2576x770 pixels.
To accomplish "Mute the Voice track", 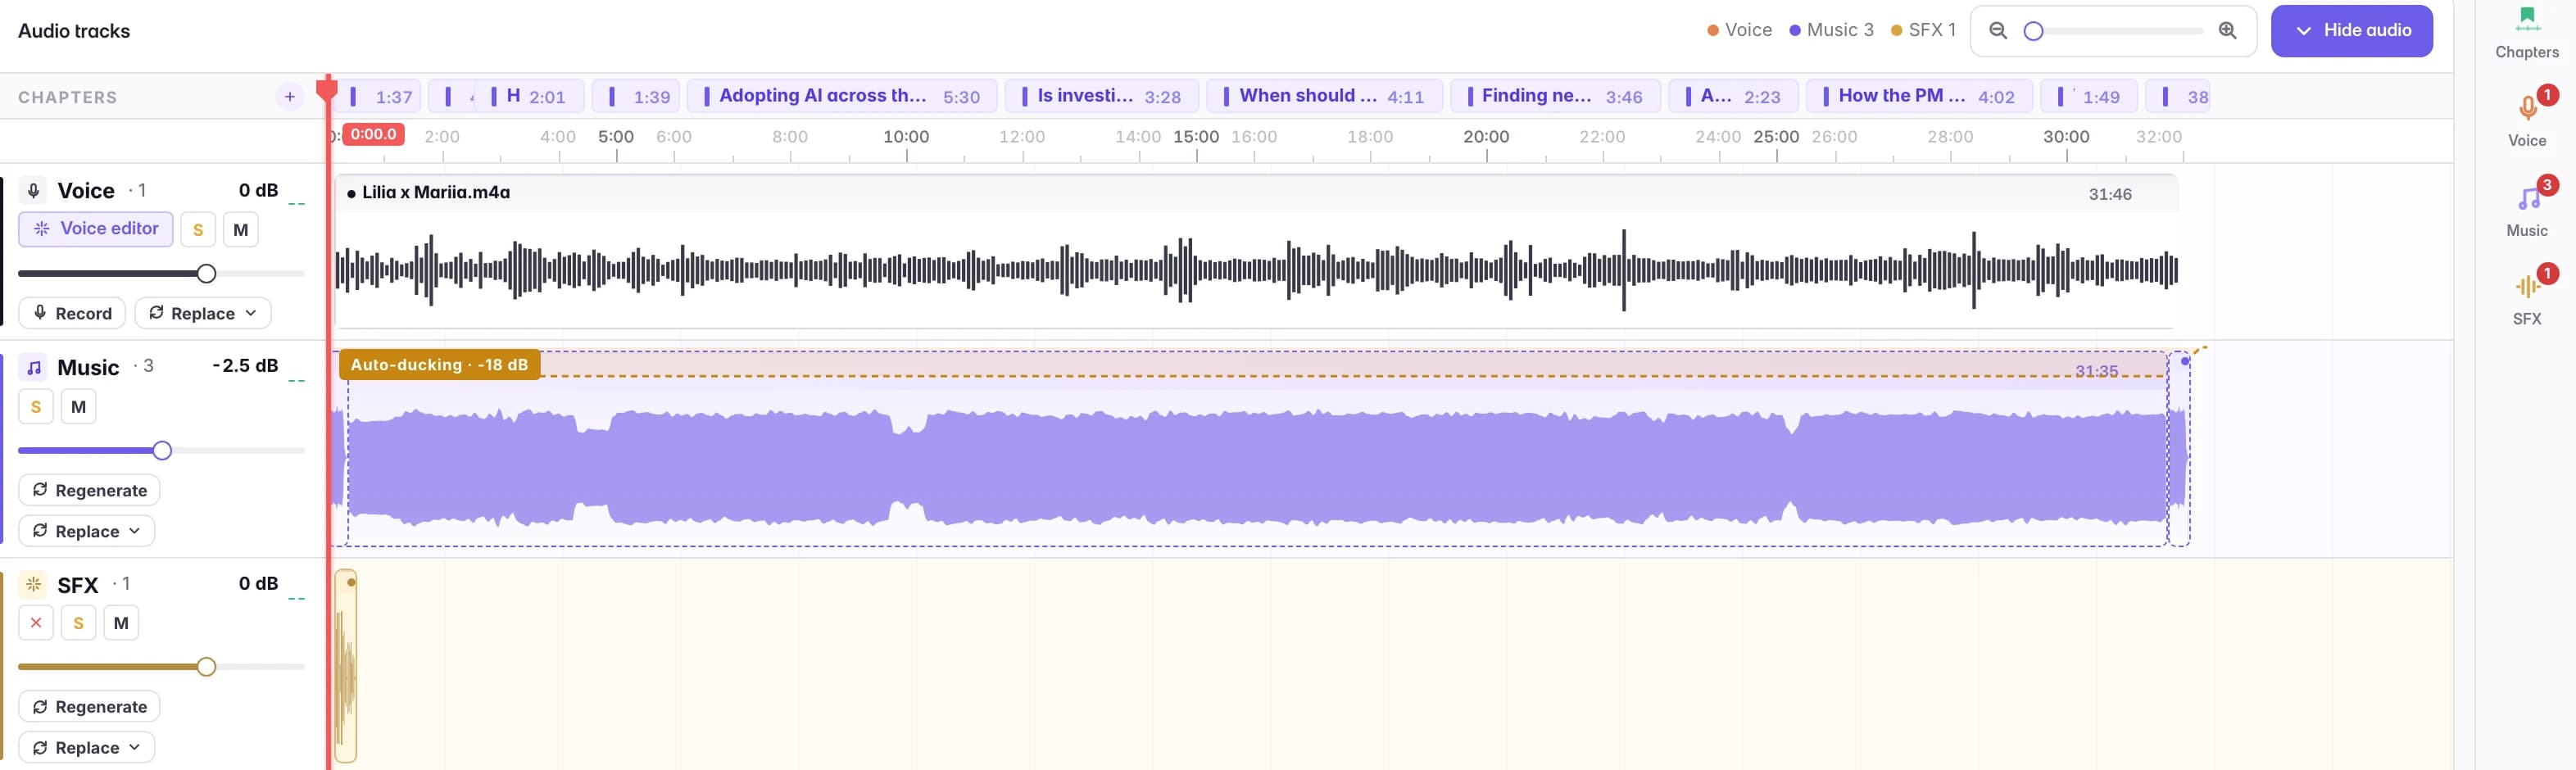I will pyautogui.click(x=241, y=230).
